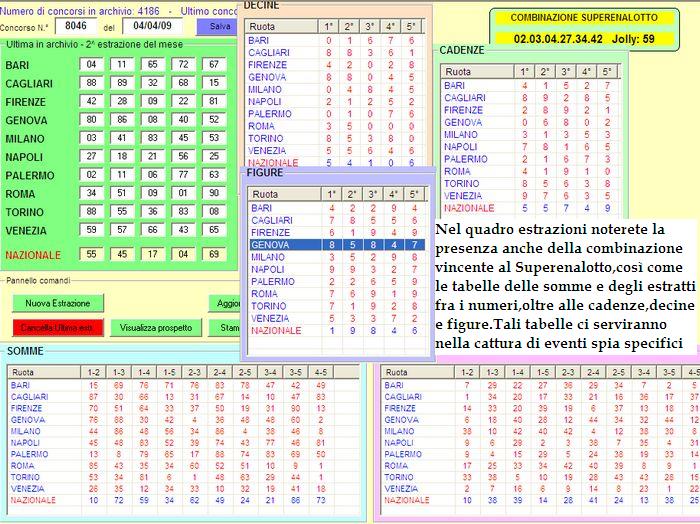Click the 'Pannello comandi' group label
Image resolution: width=700 pixels, height=524 pixels.
(x=38, y=280)
